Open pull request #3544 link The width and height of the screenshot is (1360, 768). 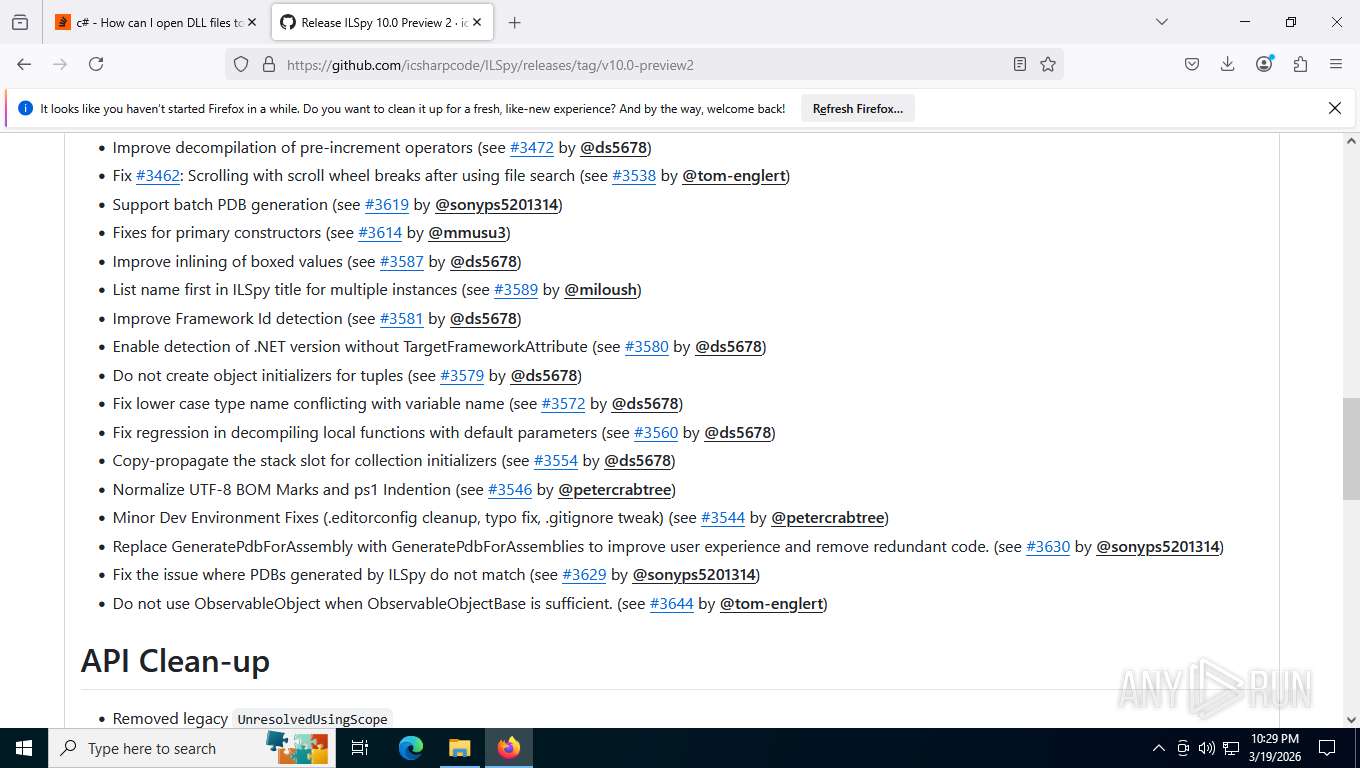(723, 517)
